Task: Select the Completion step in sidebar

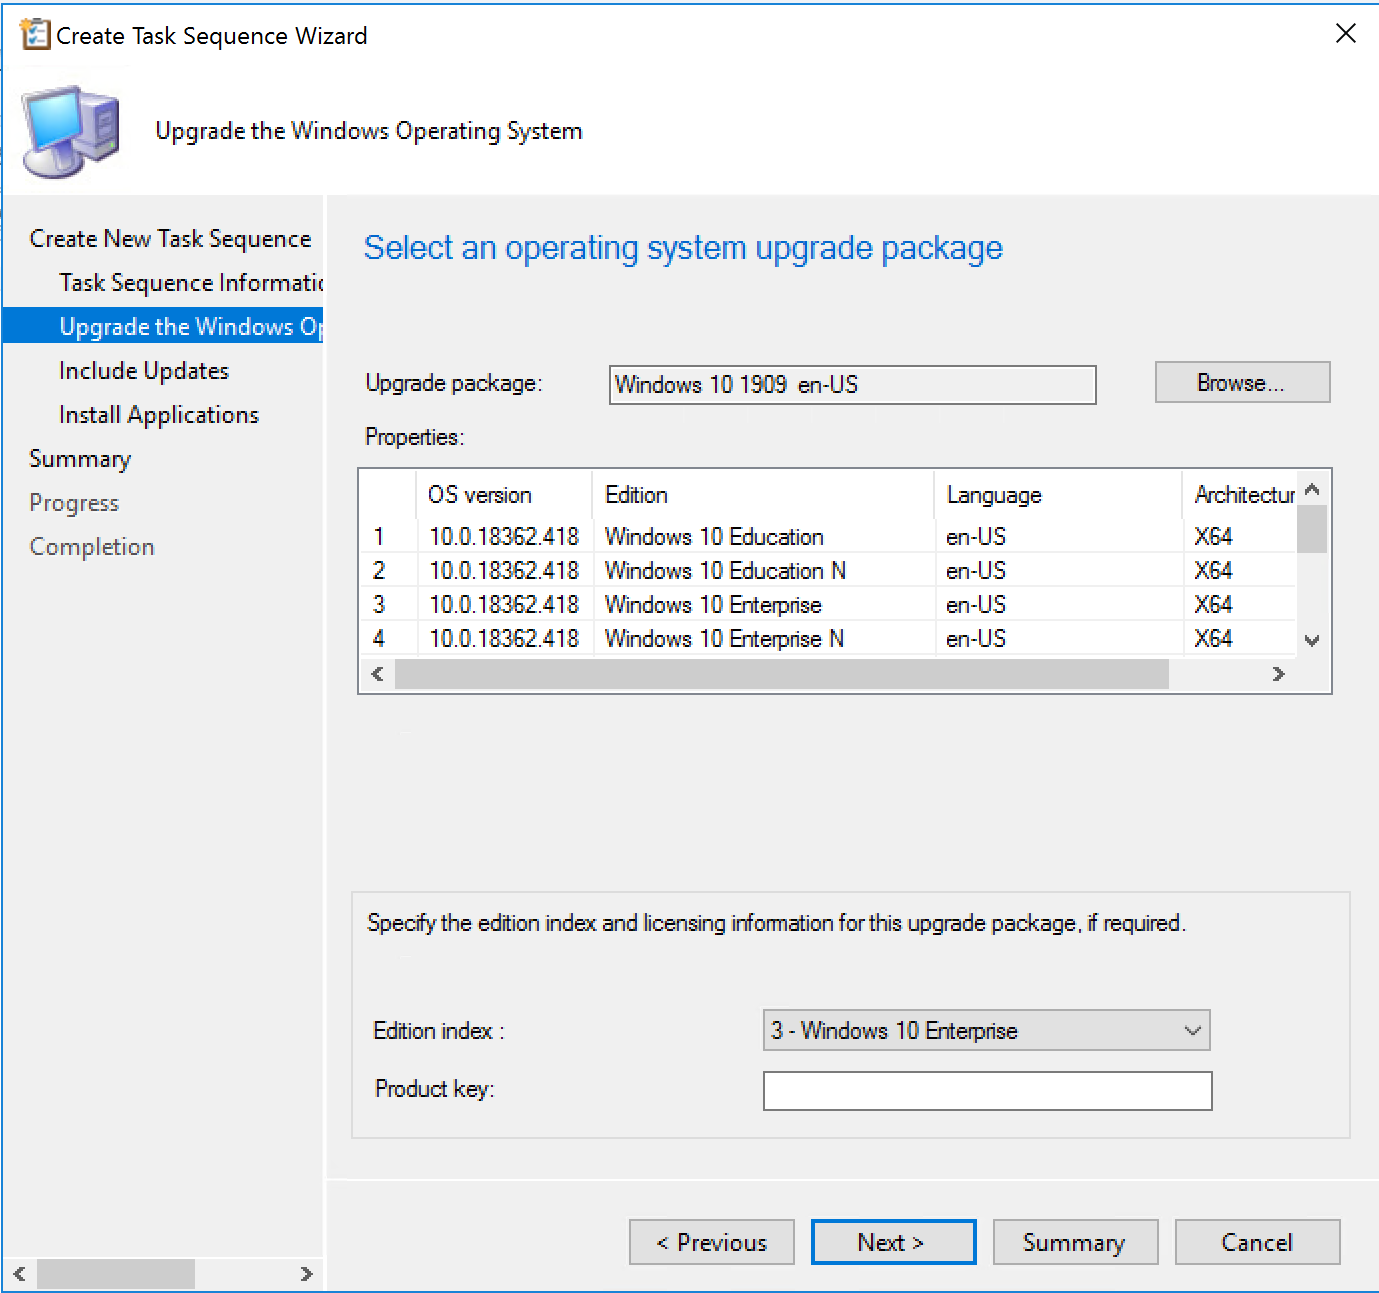Action: (x=92, y=547)
